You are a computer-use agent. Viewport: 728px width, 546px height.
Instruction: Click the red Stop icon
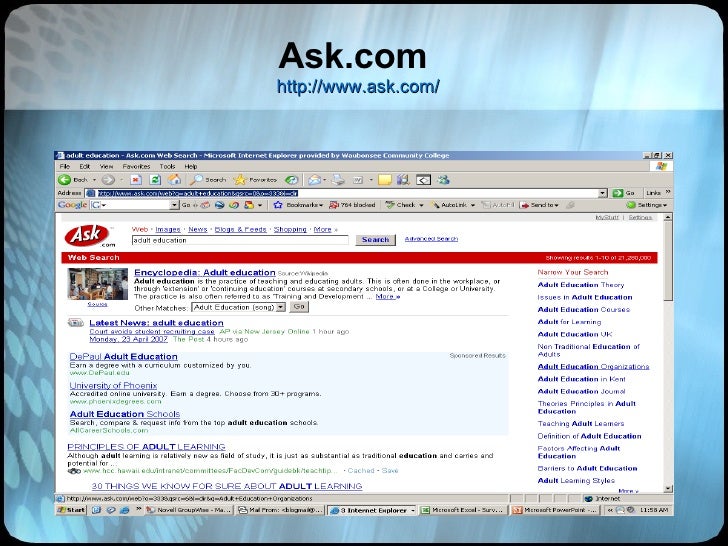[136, 180]
